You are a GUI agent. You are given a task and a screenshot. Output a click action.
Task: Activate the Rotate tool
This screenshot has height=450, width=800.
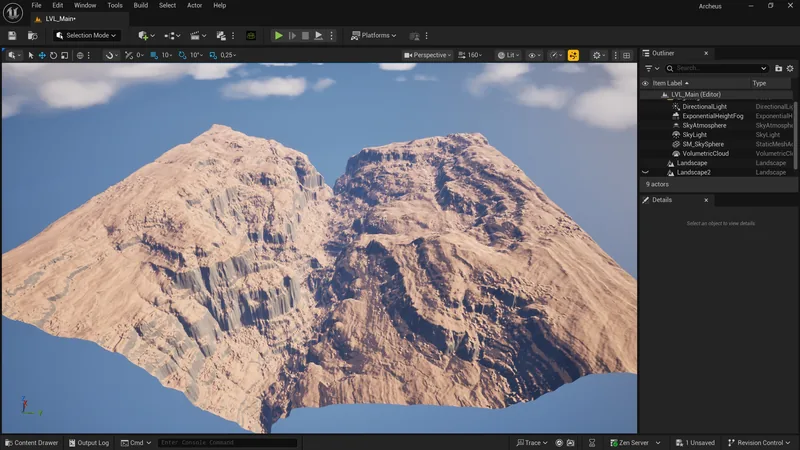(53, 55)
